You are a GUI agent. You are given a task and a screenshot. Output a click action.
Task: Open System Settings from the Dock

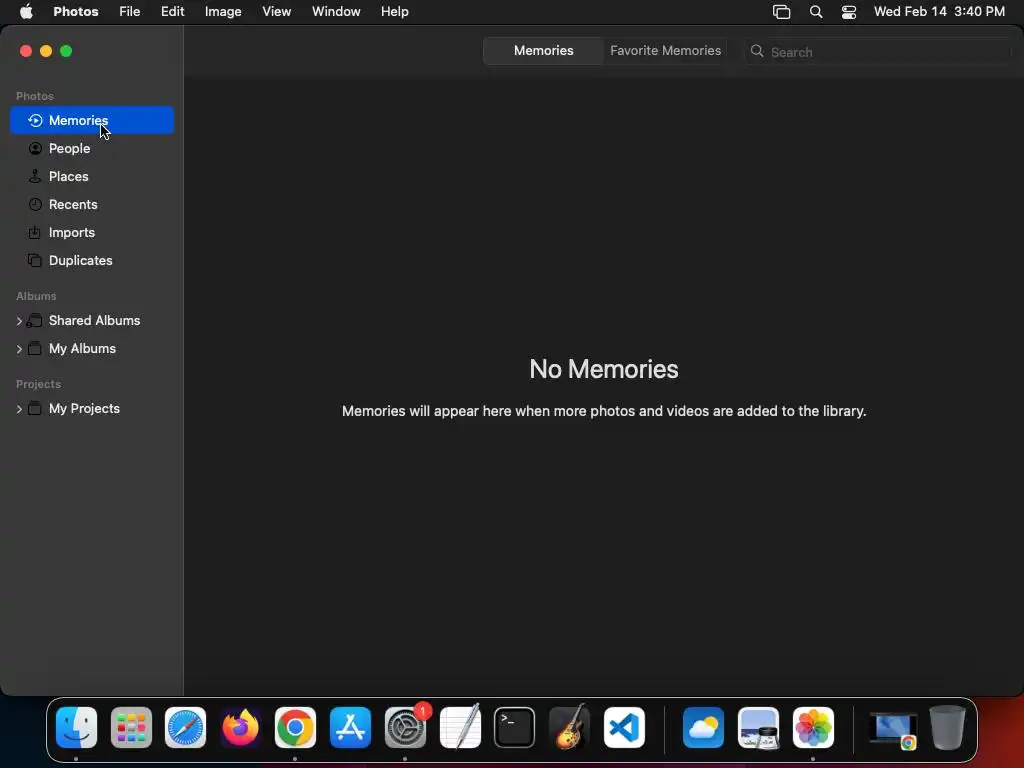point(405,728)
